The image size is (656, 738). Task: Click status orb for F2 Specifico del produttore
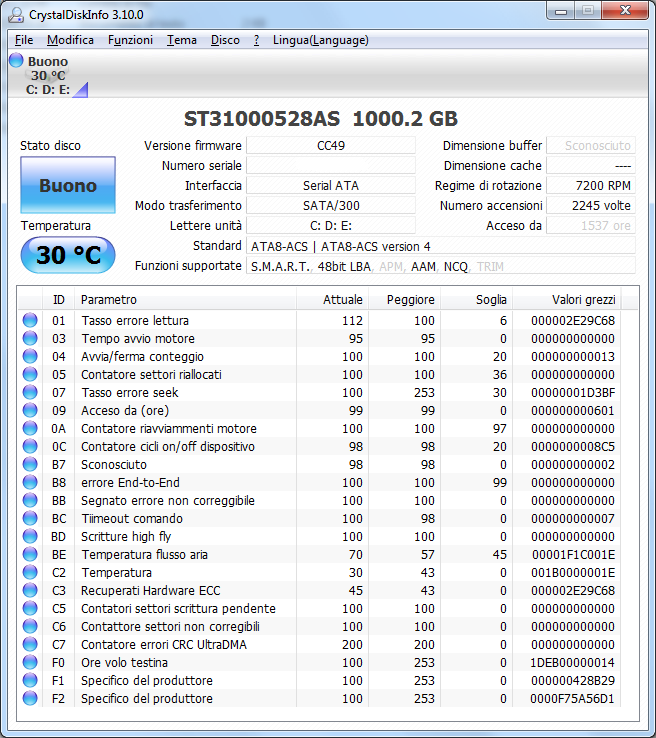[30, 698]
